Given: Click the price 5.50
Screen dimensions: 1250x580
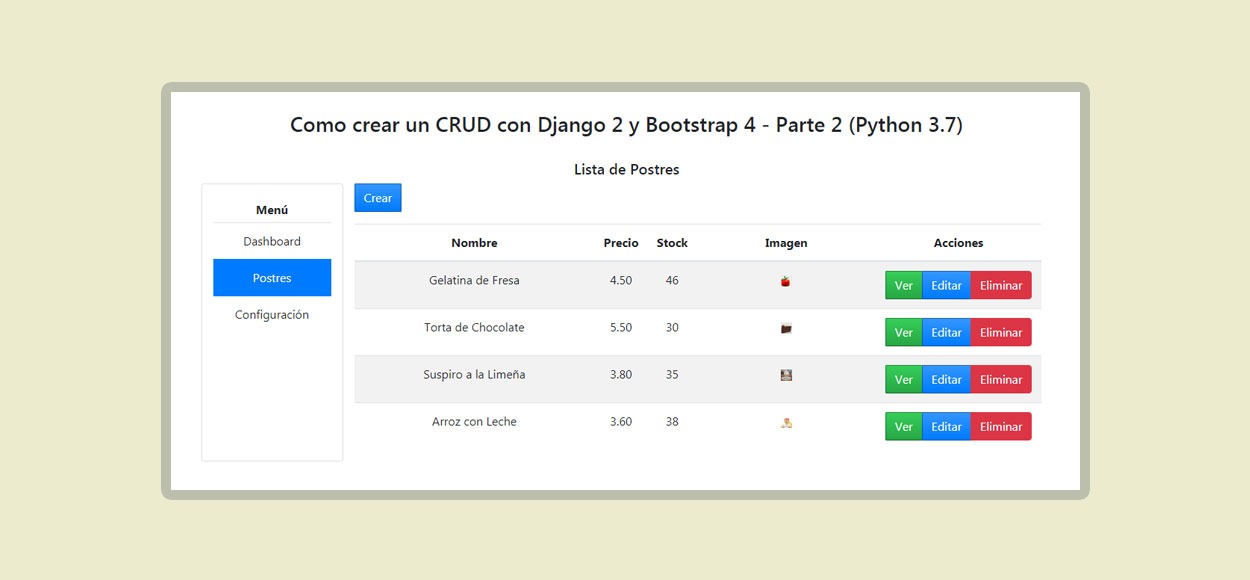Looking at the screenshot, I should (621, 327).
